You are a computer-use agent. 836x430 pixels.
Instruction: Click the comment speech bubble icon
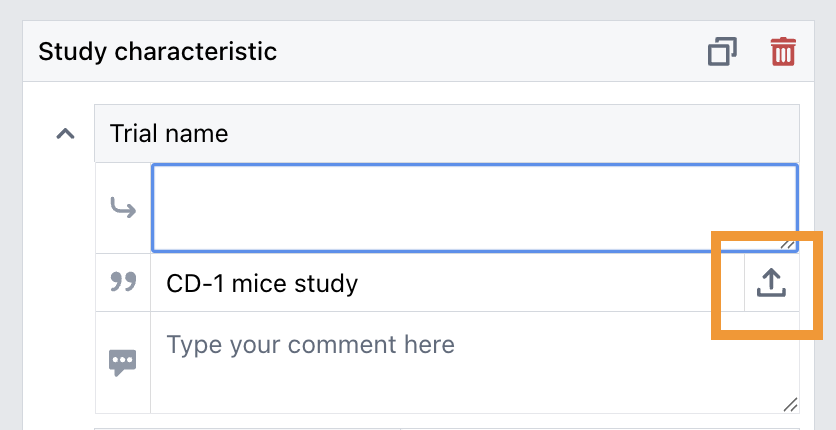coord(123,362)
